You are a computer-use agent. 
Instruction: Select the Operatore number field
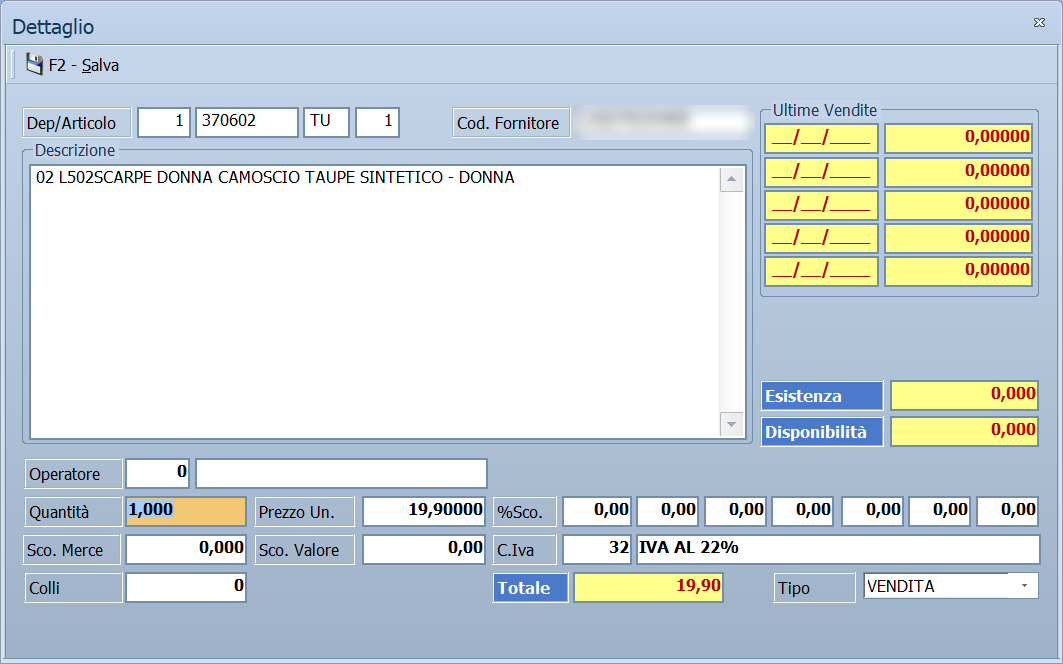point(157,473)
